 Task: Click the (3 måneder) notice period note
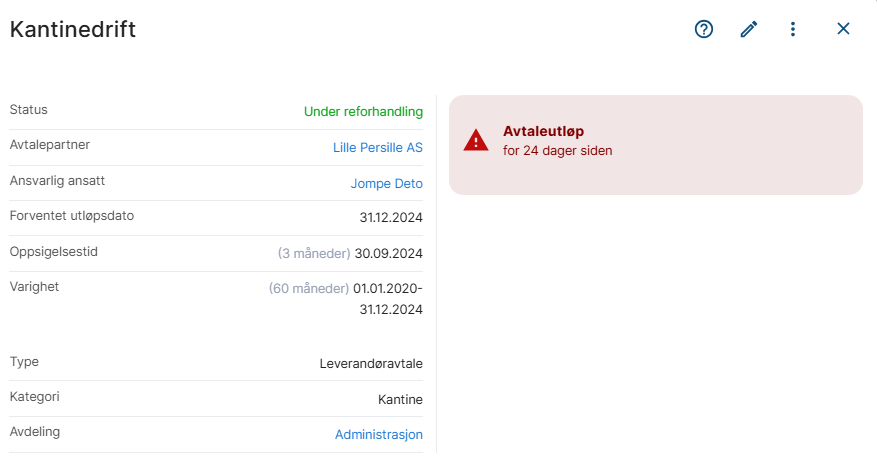[314, 254]
